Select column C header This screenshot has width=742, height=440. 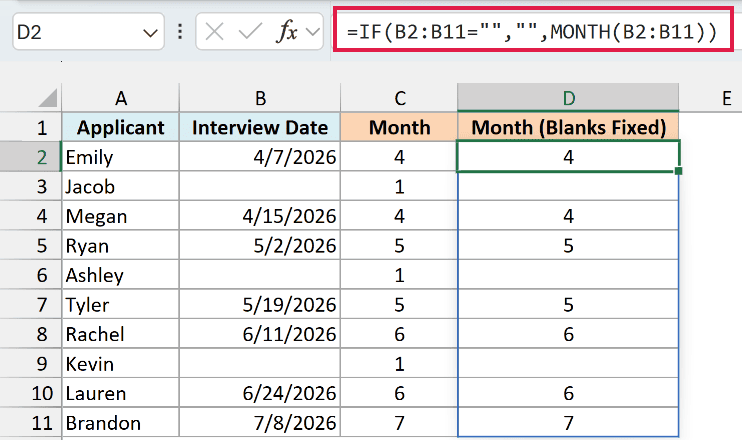pyautogui.click(x=399, y=98)
